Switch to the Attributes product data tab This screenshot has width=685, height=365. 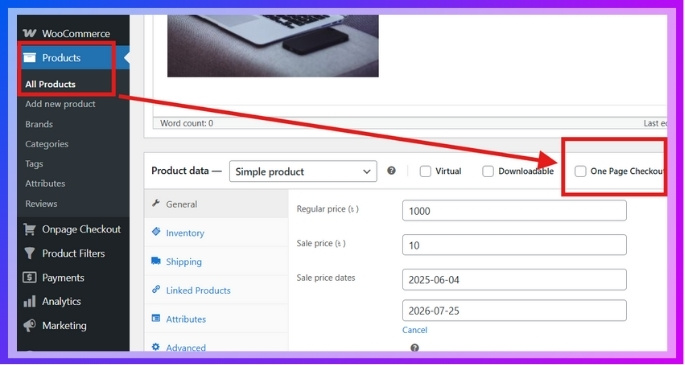[216, 319]
